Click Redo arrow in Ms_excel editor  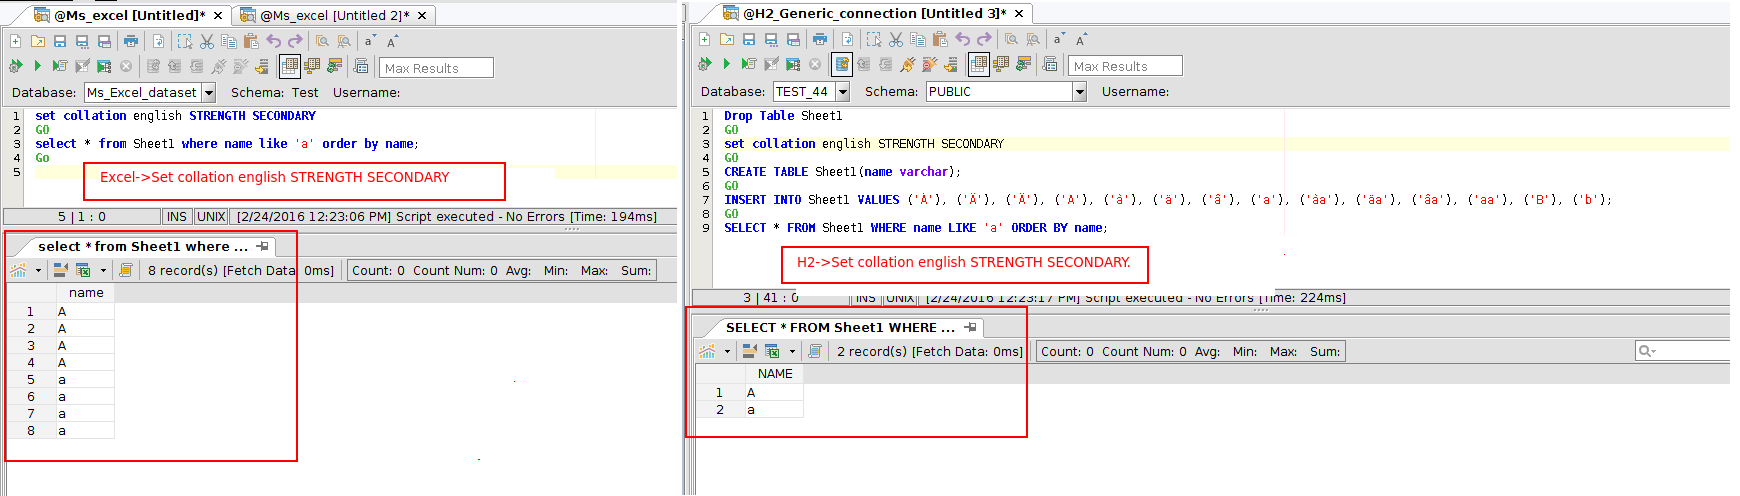pyautogui.click(x=295, y=41)
